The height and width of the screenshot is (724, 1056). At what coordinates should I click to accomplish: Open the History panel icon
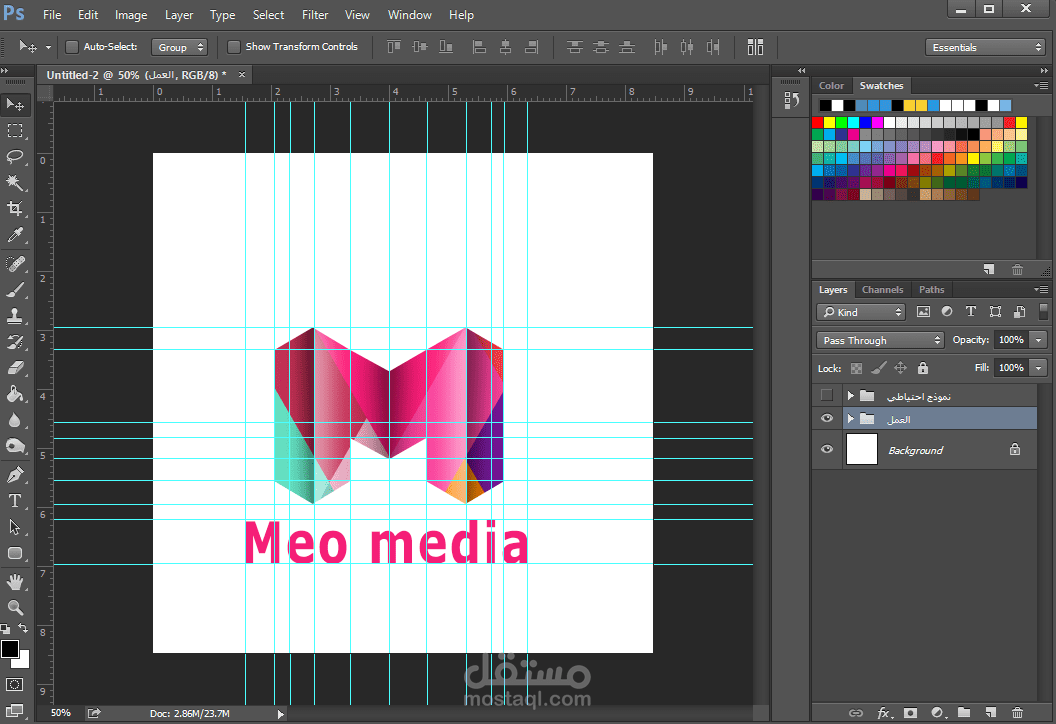click(791, 100)
